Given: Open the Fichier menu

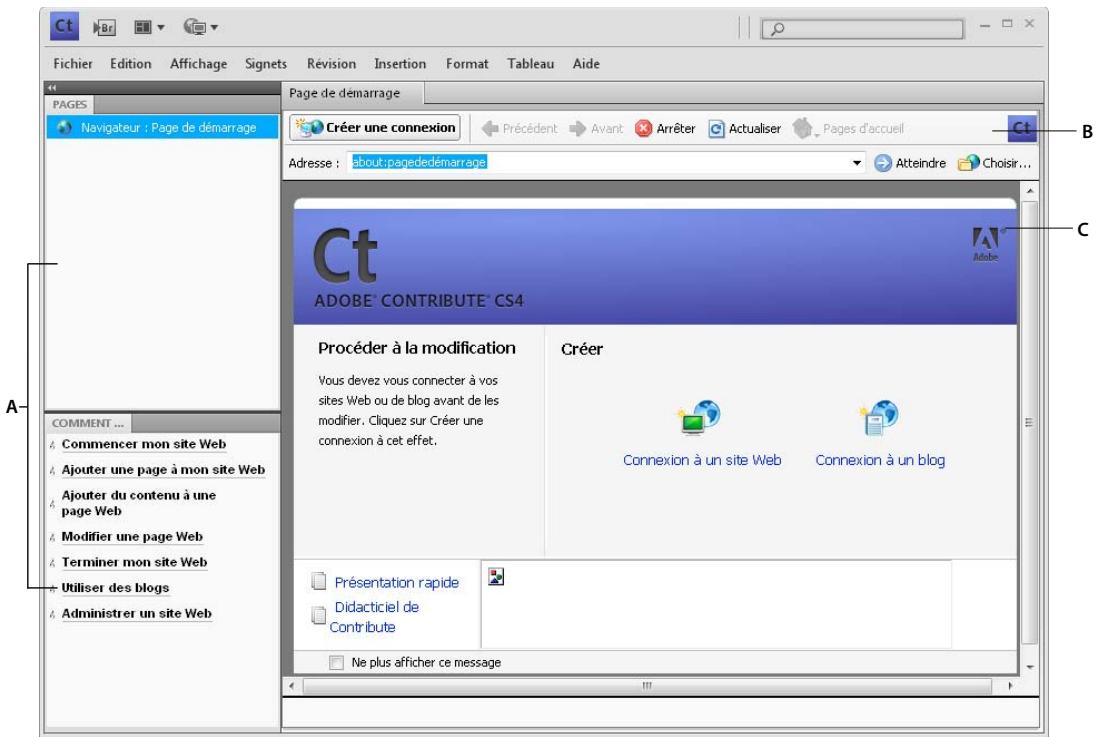Looking at the screenshot, I should (x=73, y=64).
